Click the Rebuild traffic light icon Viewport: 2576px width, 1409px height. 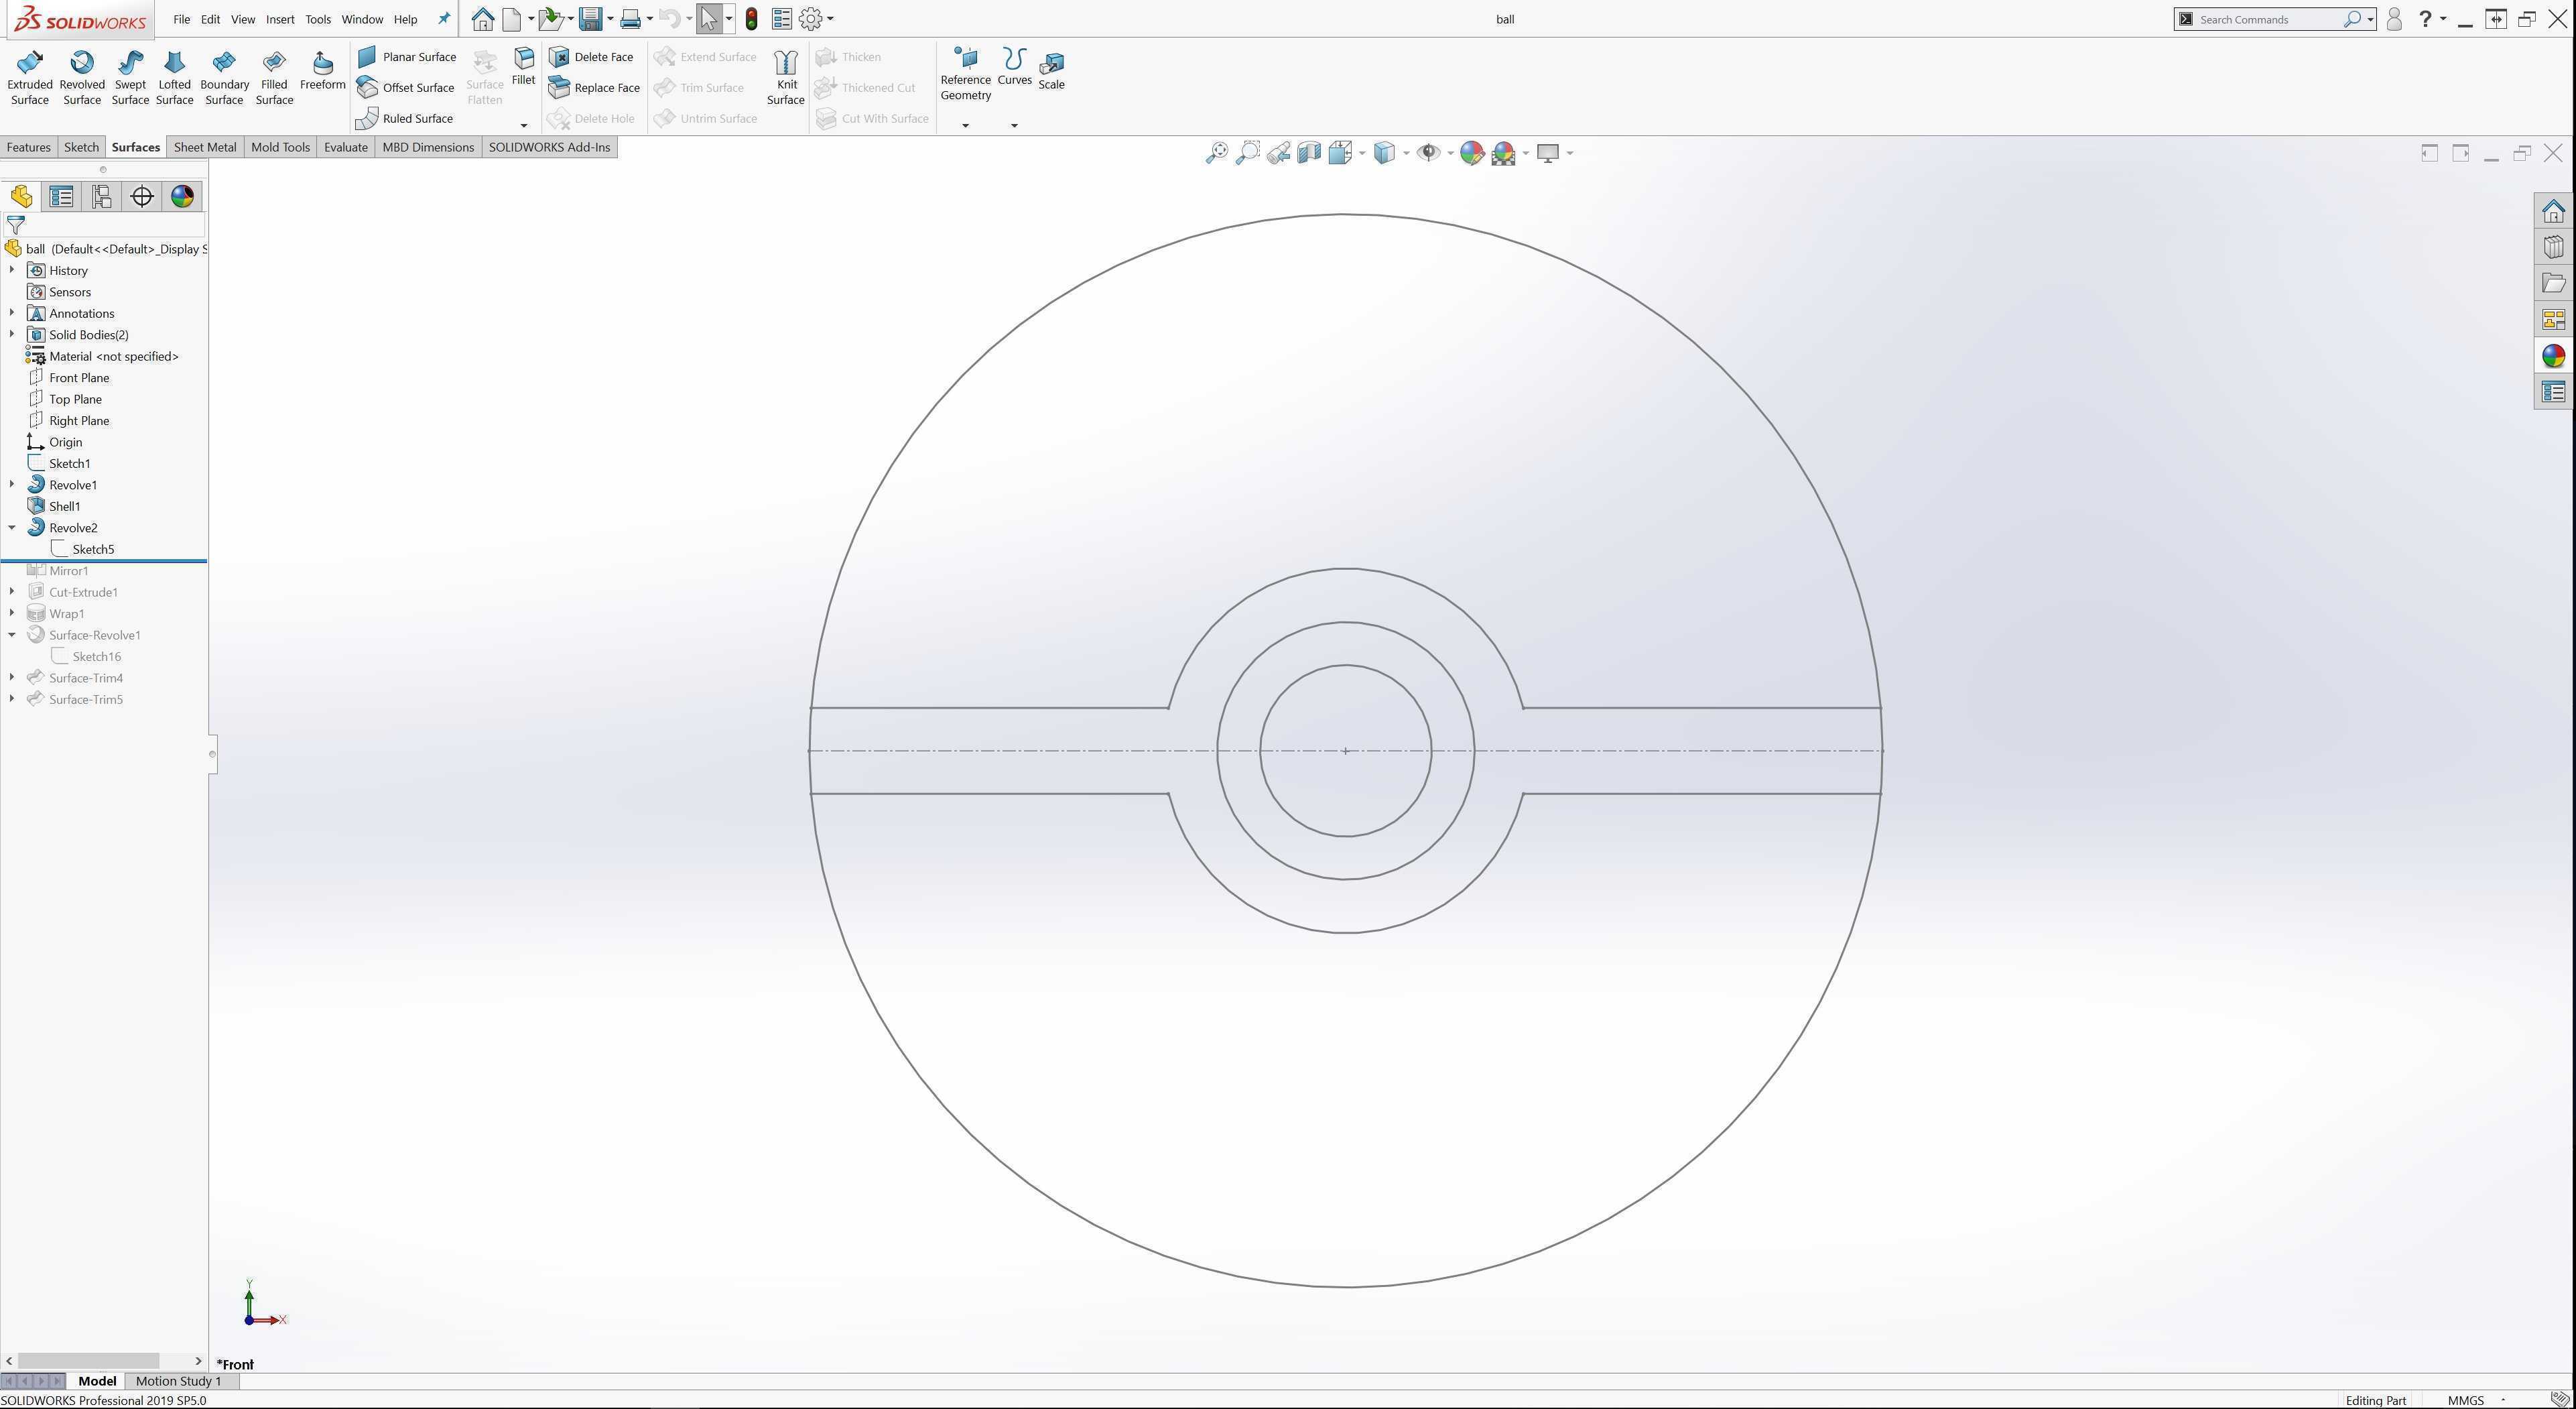click(x=751, y=19)
